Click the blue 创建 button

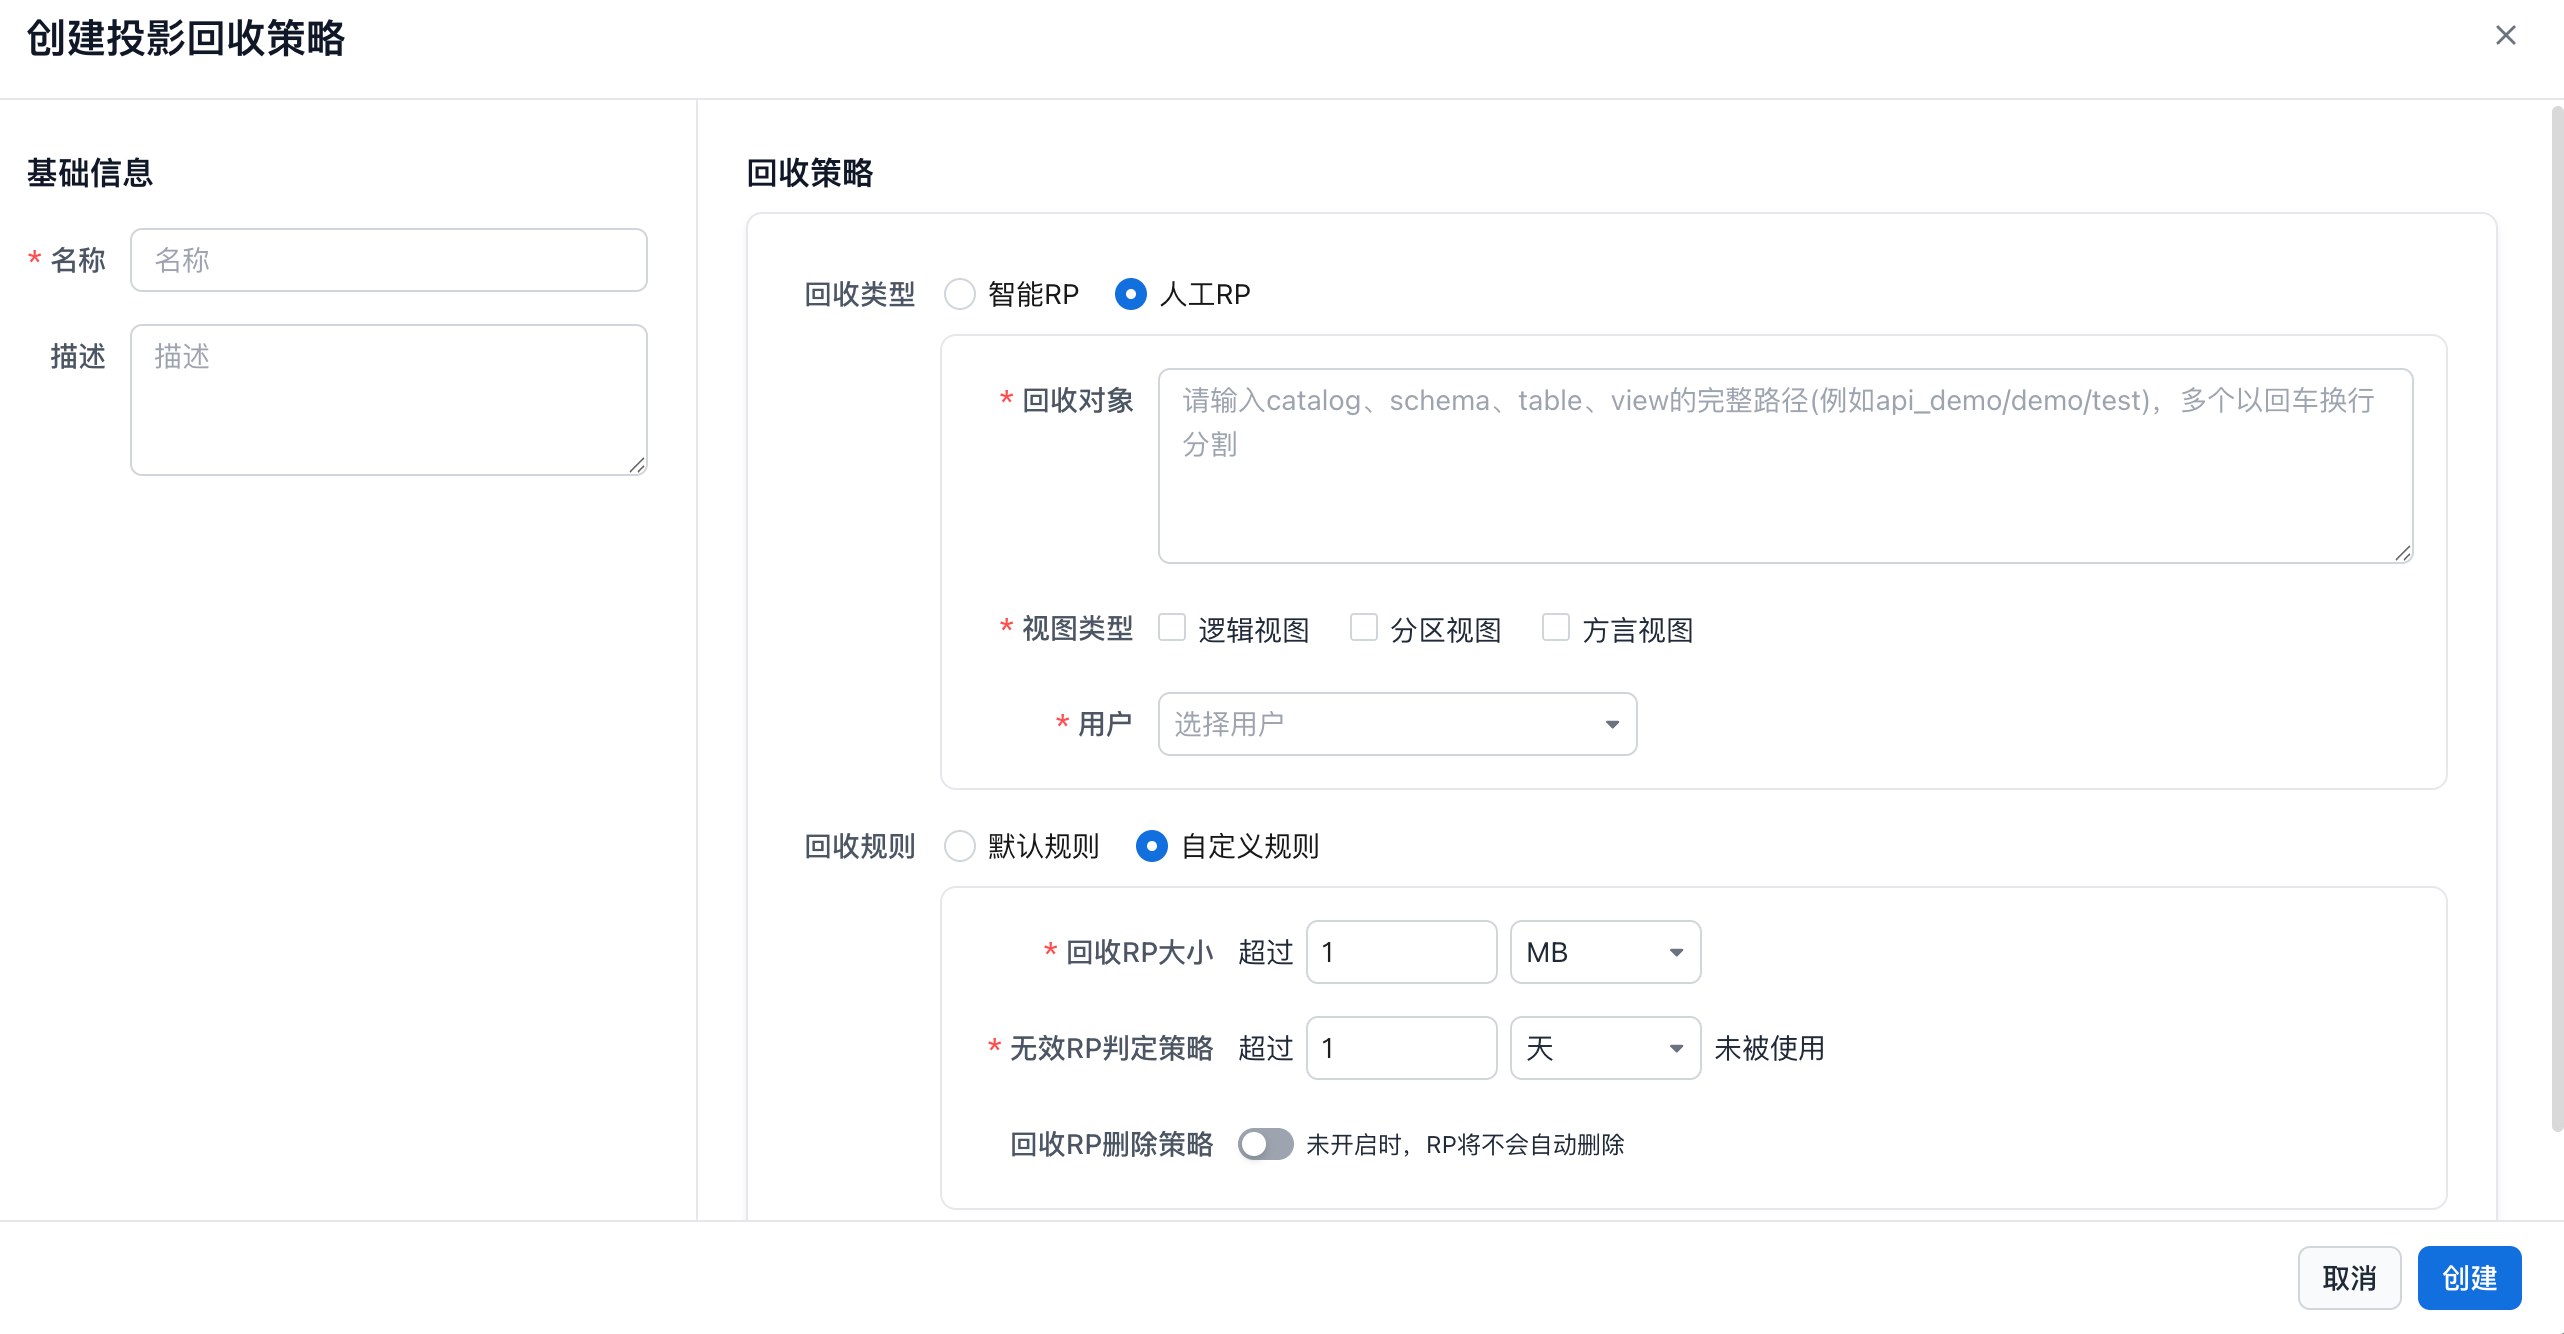pos(2468,1278)
